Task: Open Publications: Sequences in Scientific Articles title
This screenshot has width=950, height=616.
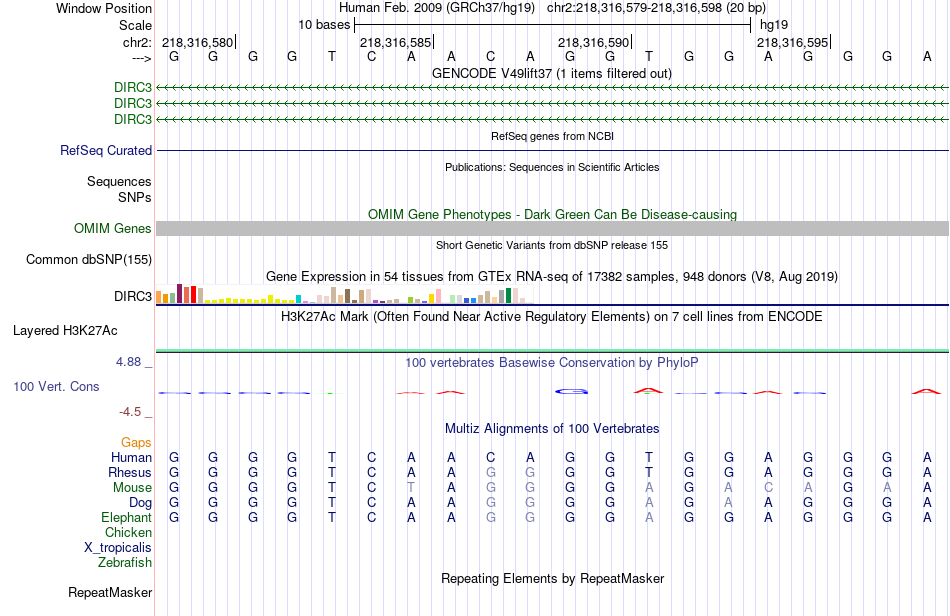Action: 552,167
